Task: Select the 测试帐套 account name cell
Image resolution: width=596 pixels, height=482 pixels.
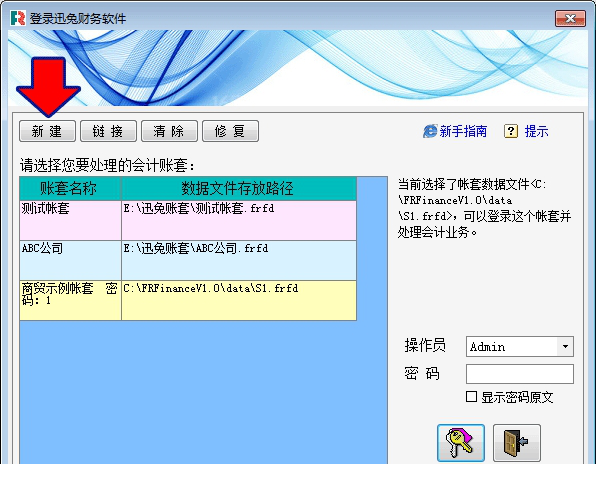Action: click(70, 220)
